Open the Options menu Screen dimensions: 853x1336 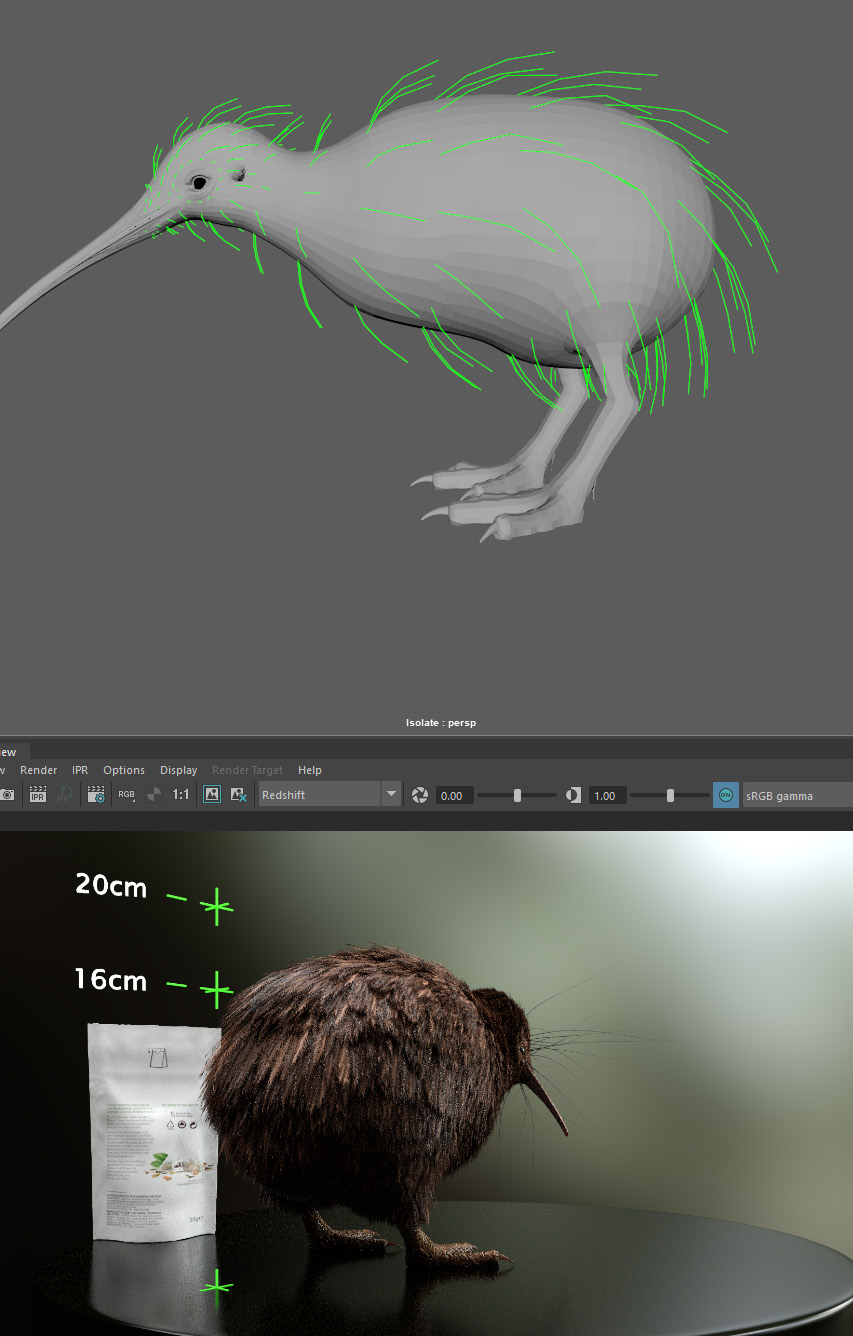coord(124,770)
